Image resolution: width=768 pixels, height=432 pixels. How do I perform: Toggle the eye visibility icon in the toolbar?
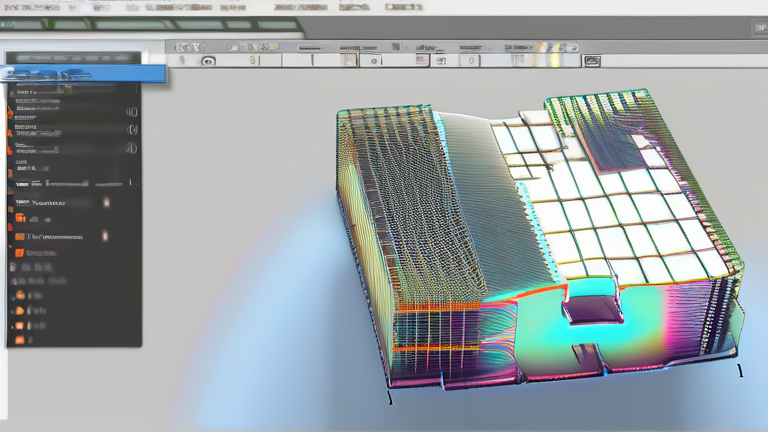click(208, 61)
